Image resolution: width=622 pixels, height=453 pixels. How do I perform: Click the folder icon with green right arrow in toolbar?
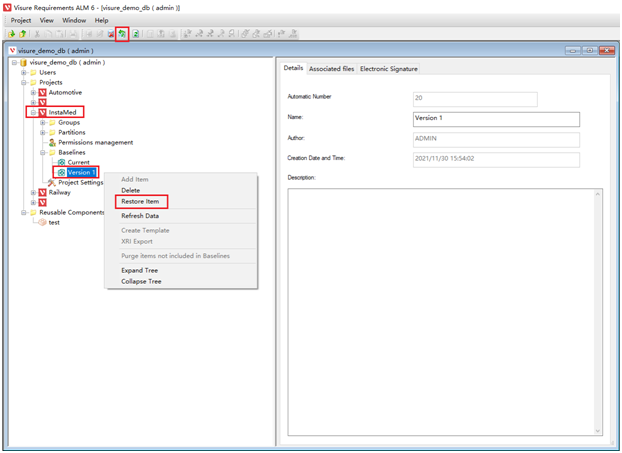(12, 34)
